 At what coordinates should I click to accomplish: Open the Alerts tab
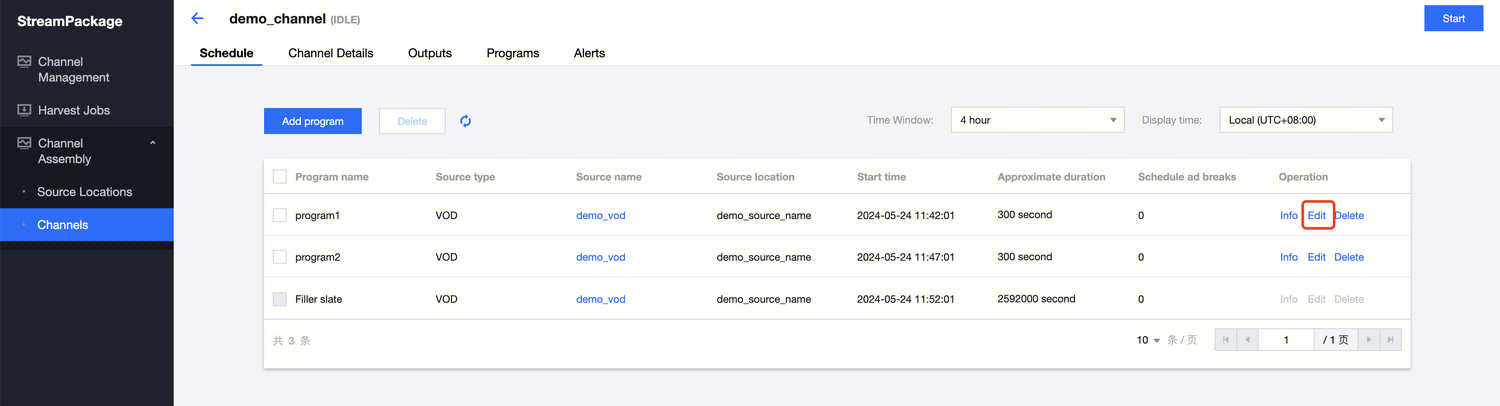click(589, 53)
